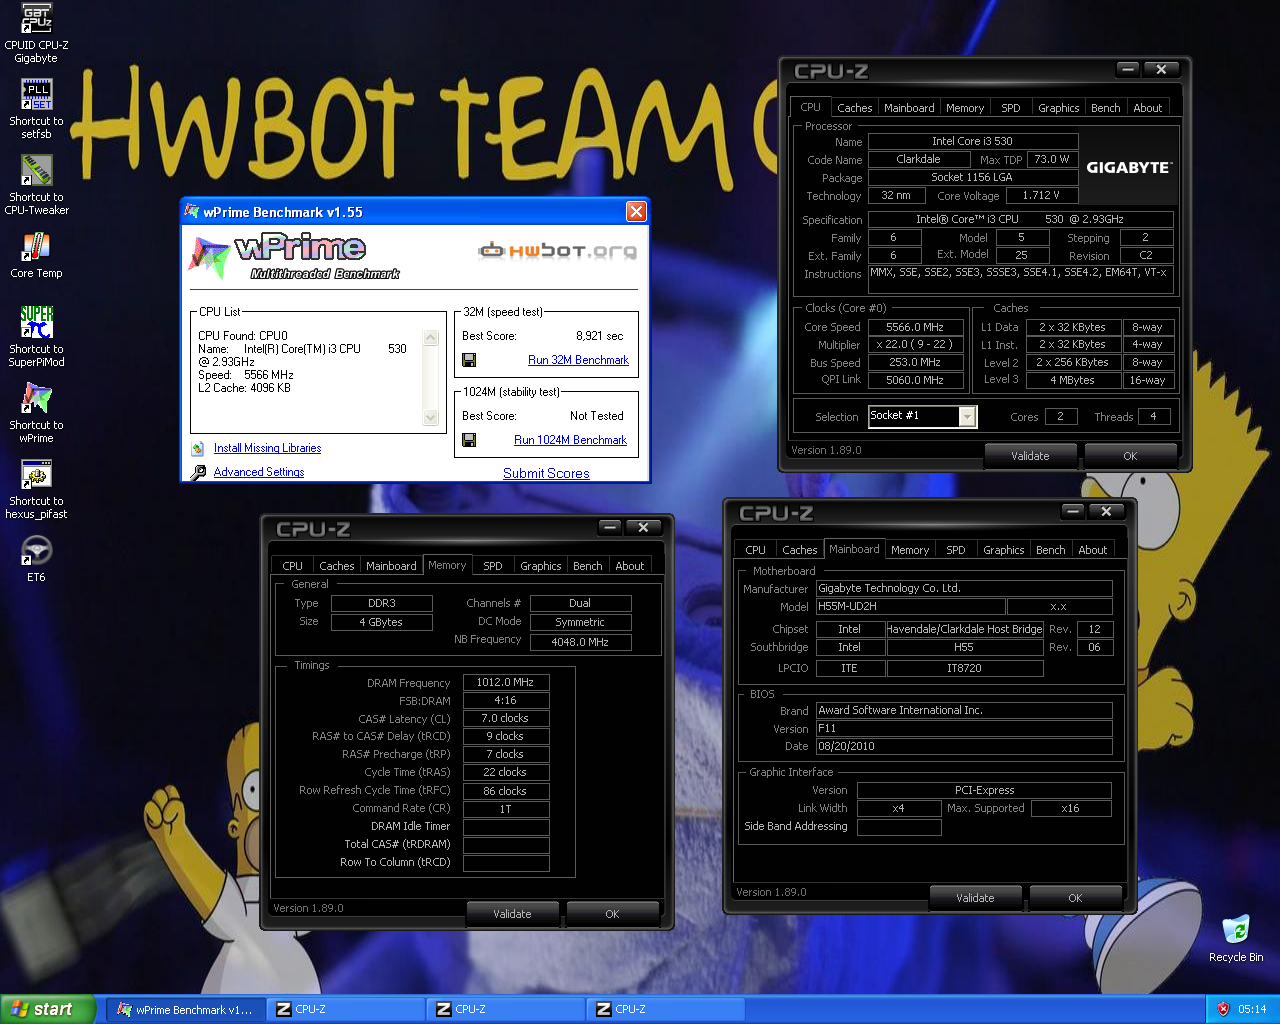Click the Core Voltage 1.712 V value
Image resolution: width=1280 pixels, height=1024 pixels.
(x=1040, y=195)
